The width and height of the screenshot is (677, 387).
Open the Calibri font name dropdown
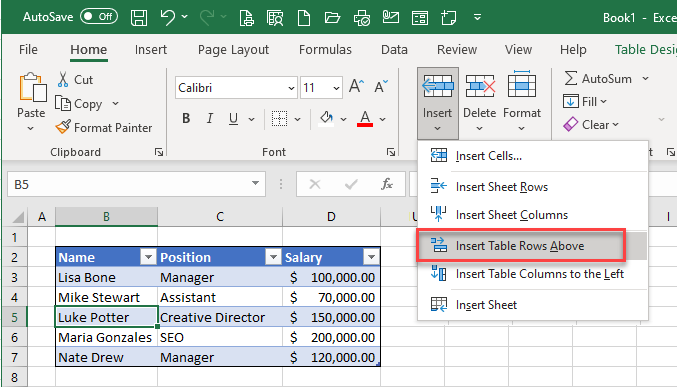point(291,88)
